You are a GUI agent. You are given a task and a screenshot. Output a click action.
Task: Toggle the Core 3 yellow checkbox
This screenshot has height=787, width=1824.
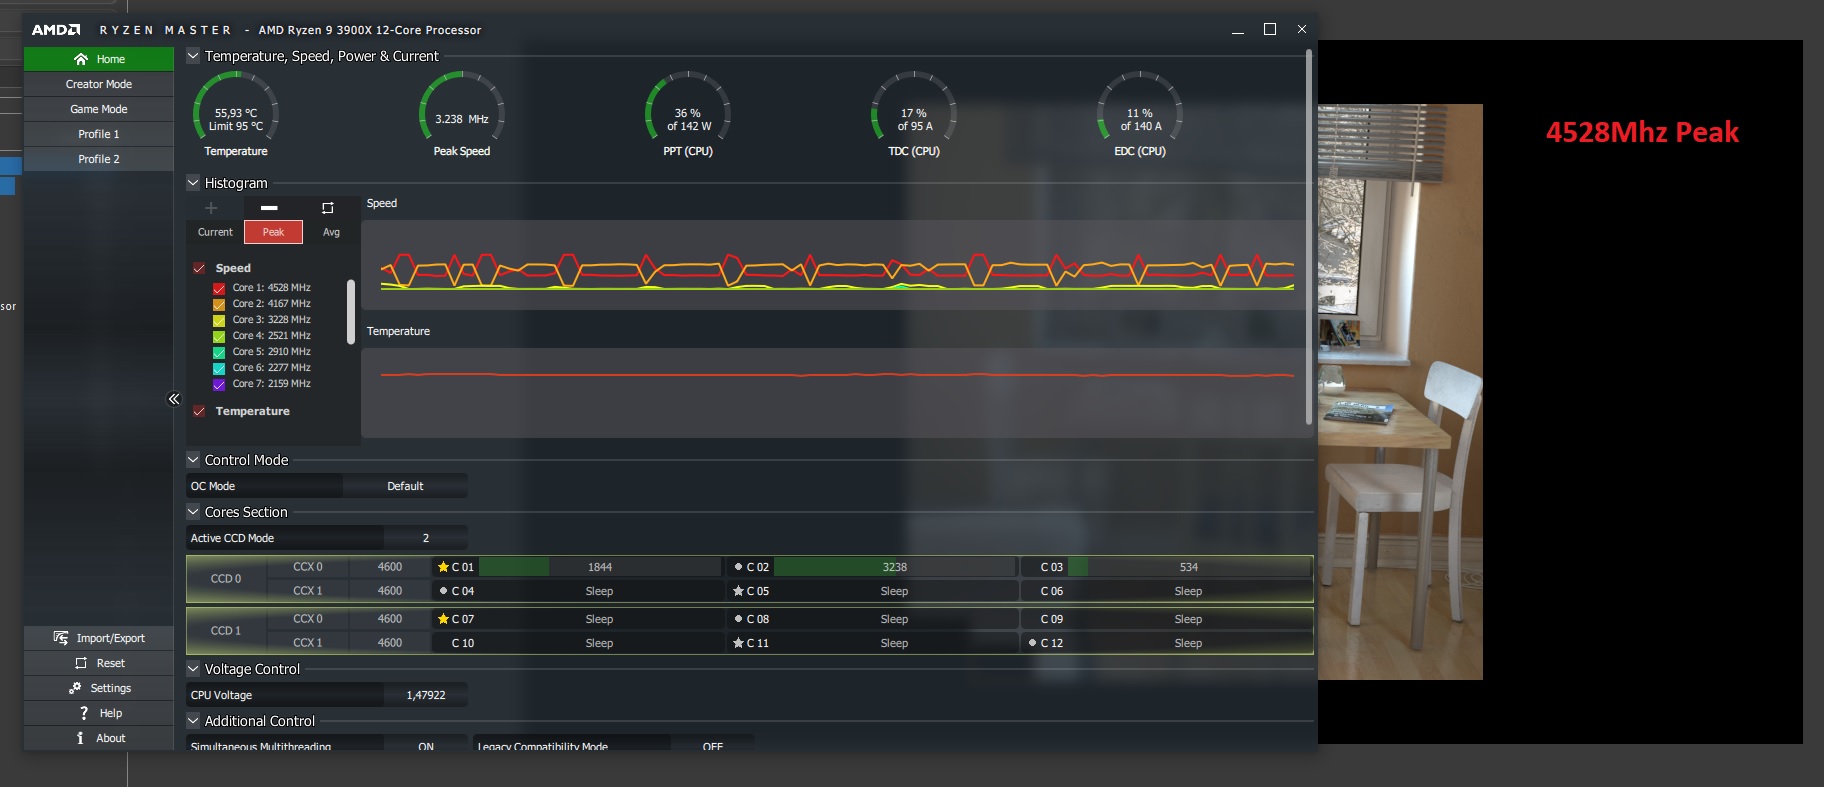click(x=219, y=320)
